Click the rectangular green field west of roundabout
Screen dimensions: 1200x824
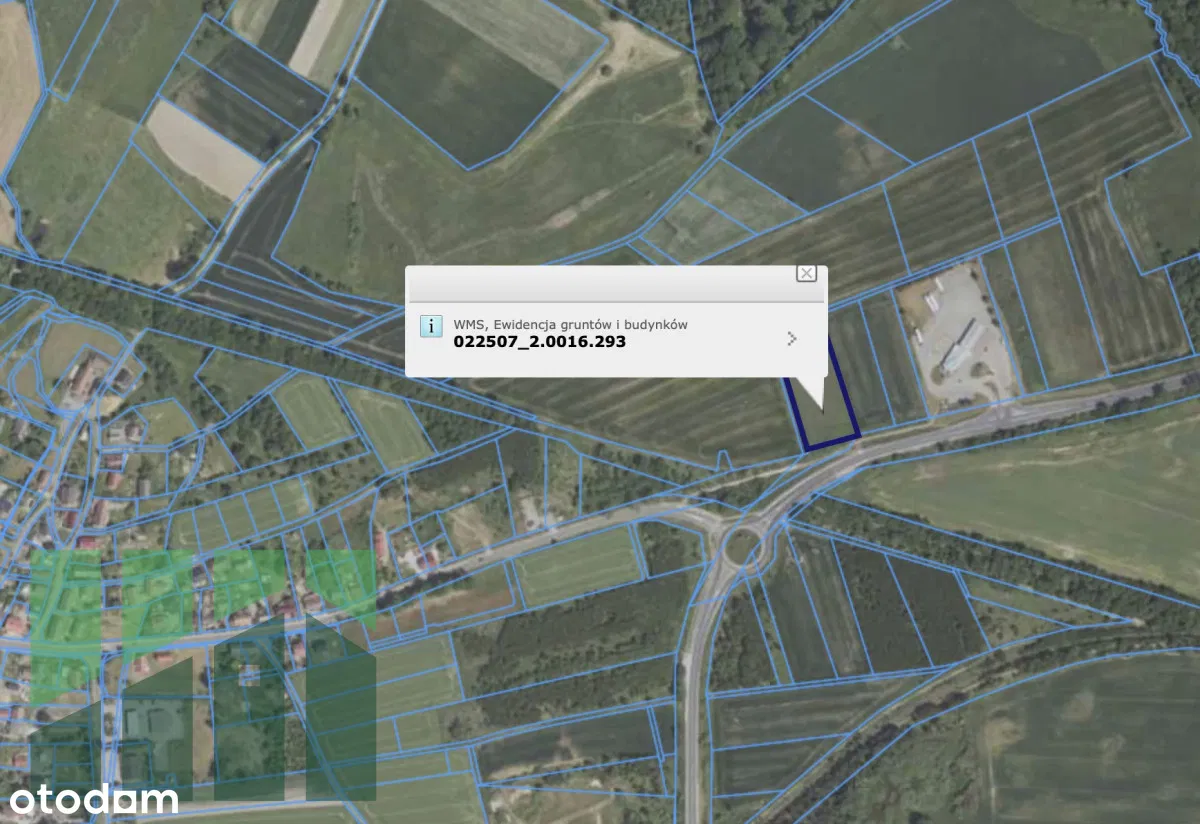576,565
